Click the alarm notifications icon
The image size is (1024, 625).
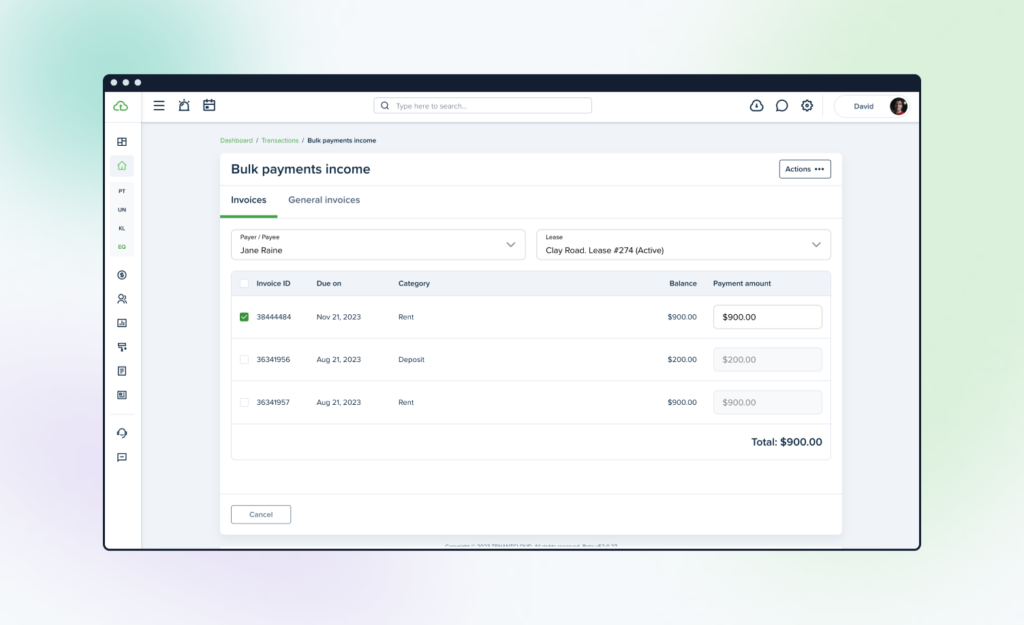[184, 105]
